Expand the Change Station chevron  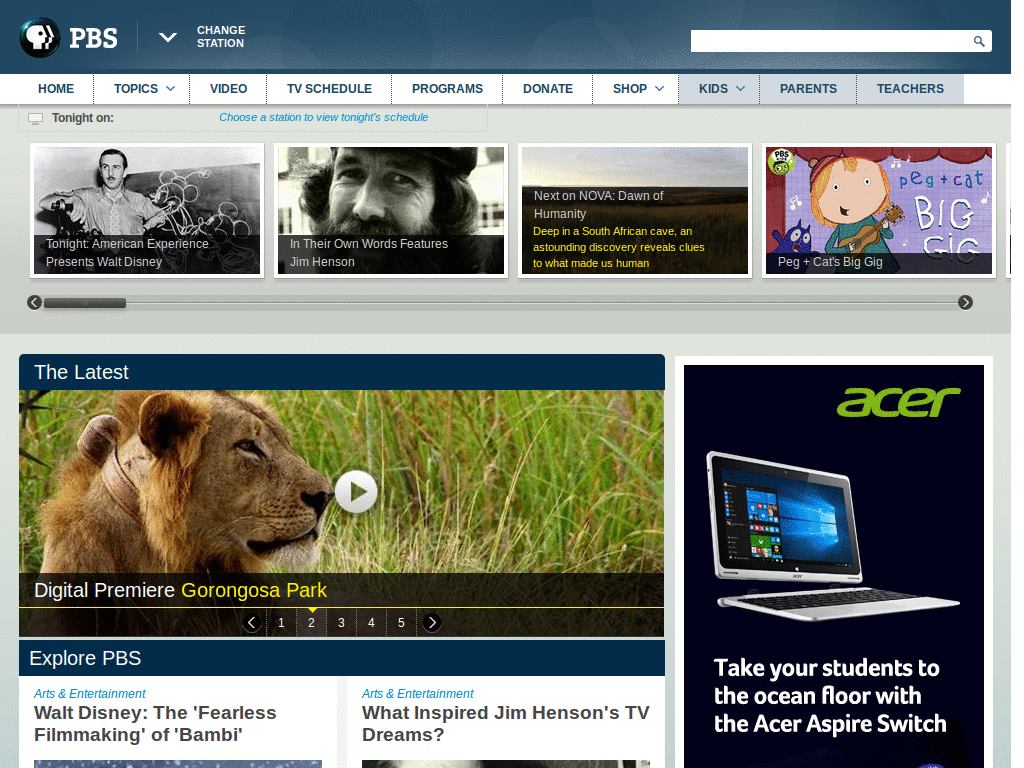click(x=168, y=37)
